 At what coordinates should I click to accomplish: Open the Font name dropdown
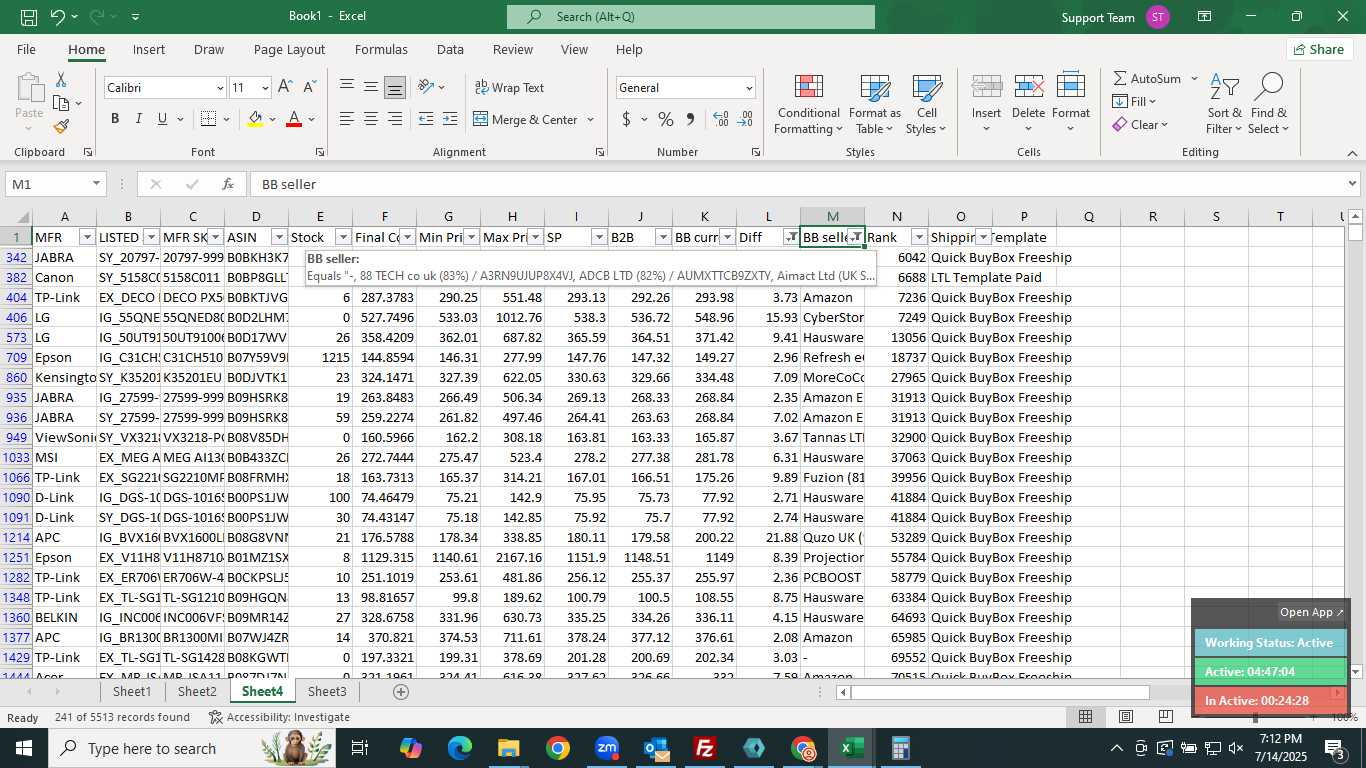(x=220, y=88)
